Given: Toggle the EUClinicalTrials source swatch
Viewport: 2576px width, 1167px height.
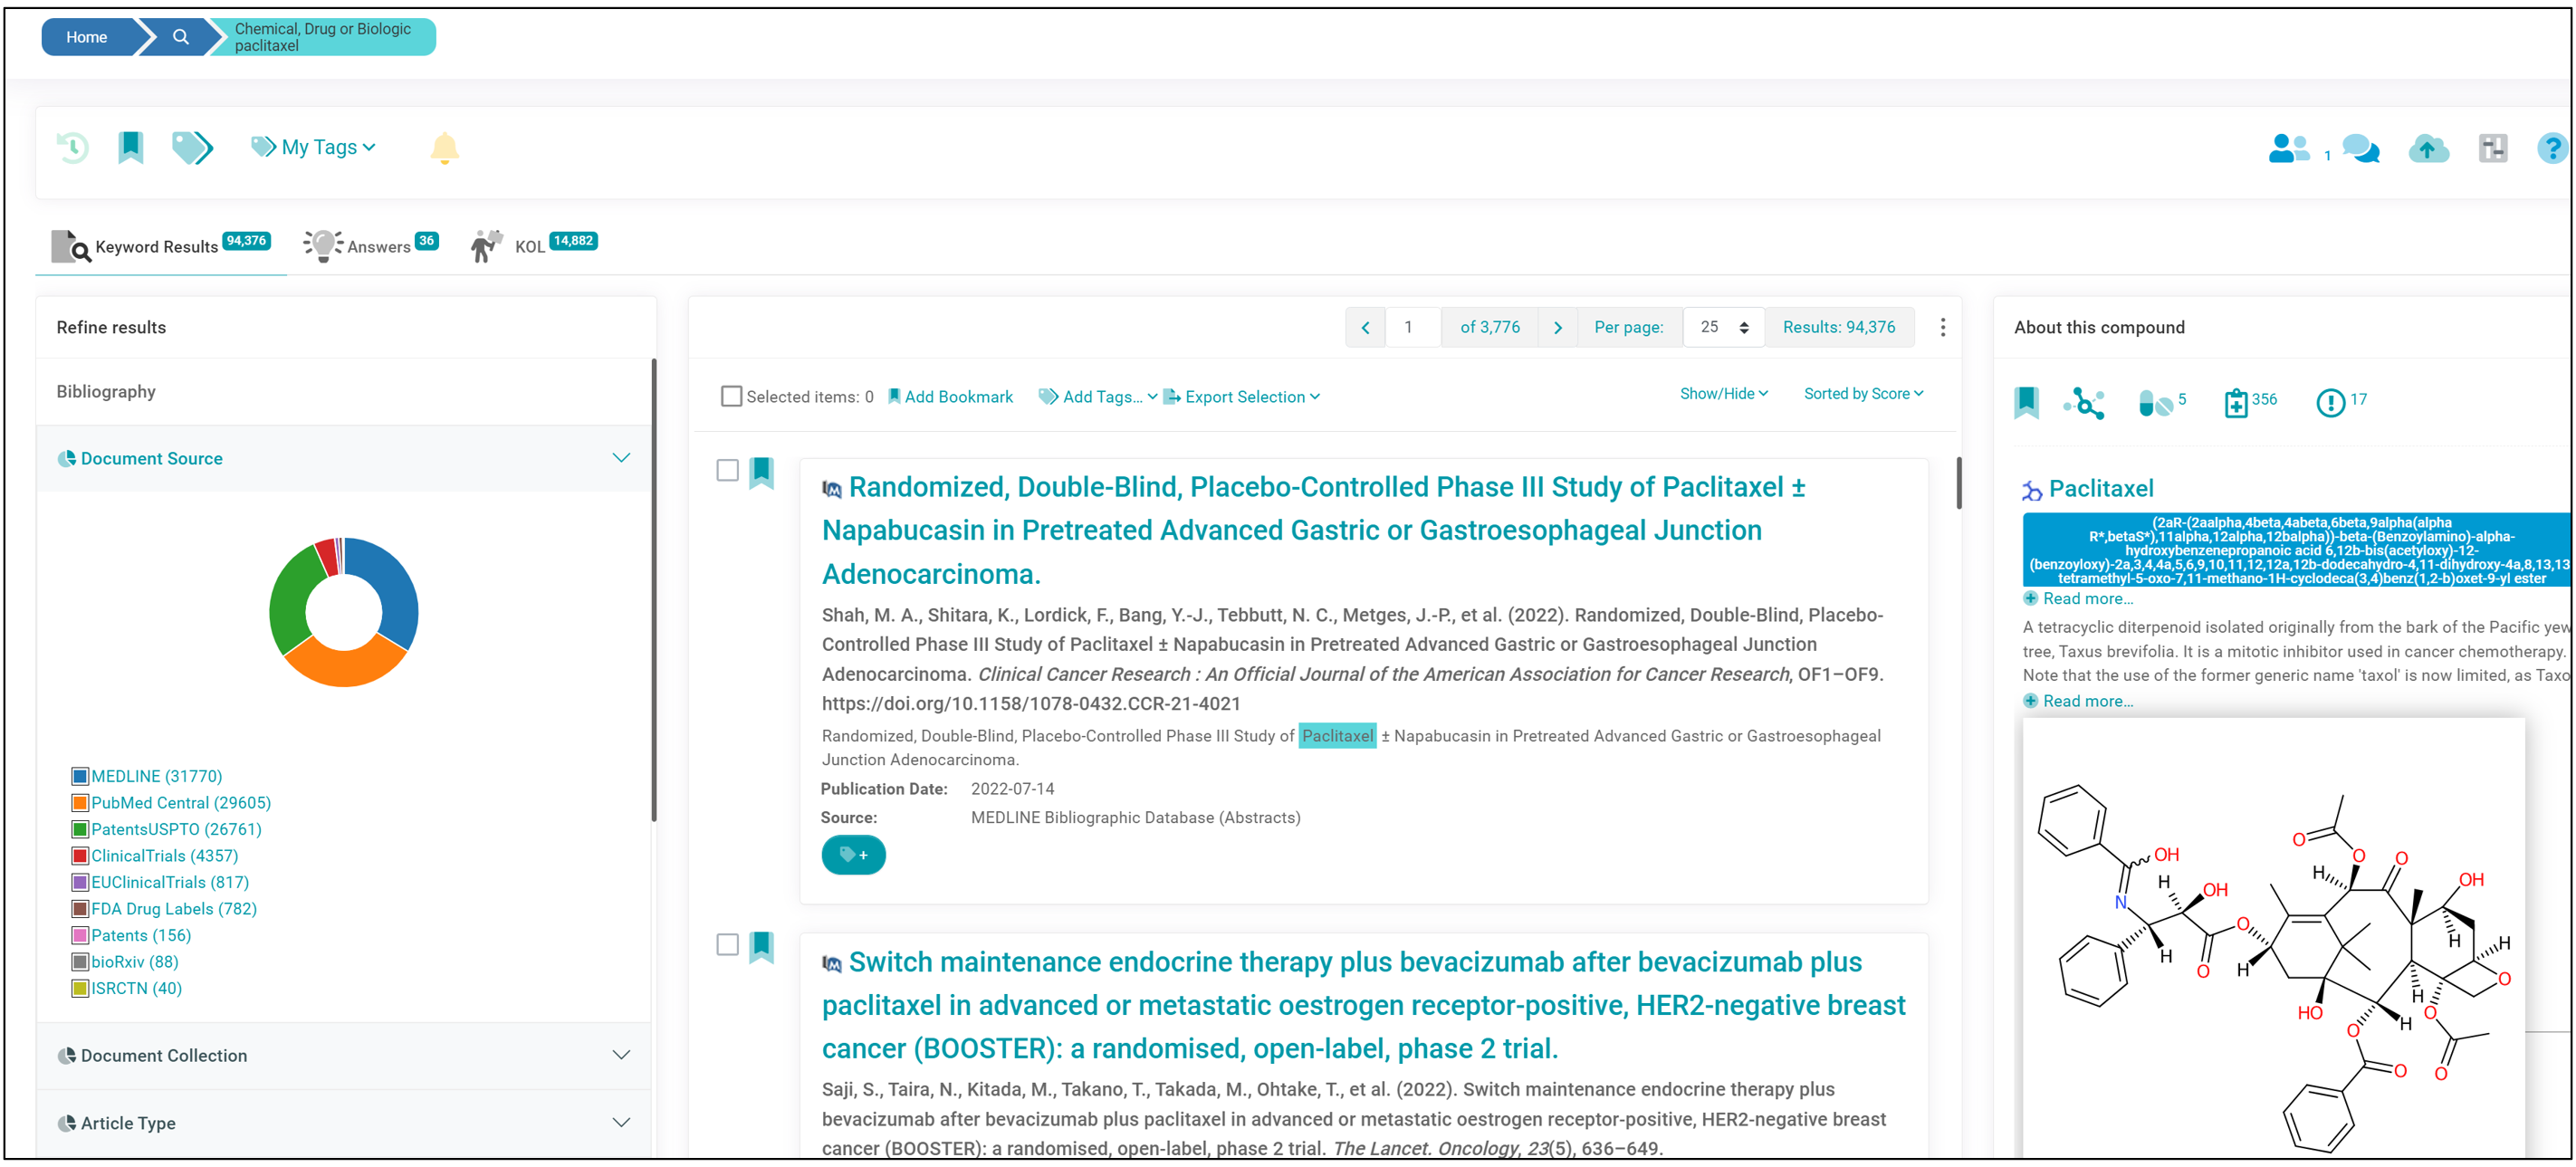Looking at the screenshot, I should (80, 883).
